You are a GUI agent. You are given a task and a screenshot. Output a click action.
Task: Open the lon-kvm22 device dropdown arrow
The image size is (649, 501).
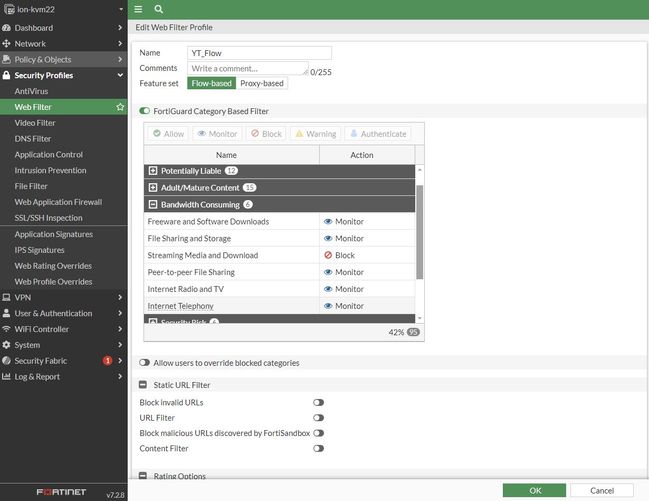click(121, 9)
